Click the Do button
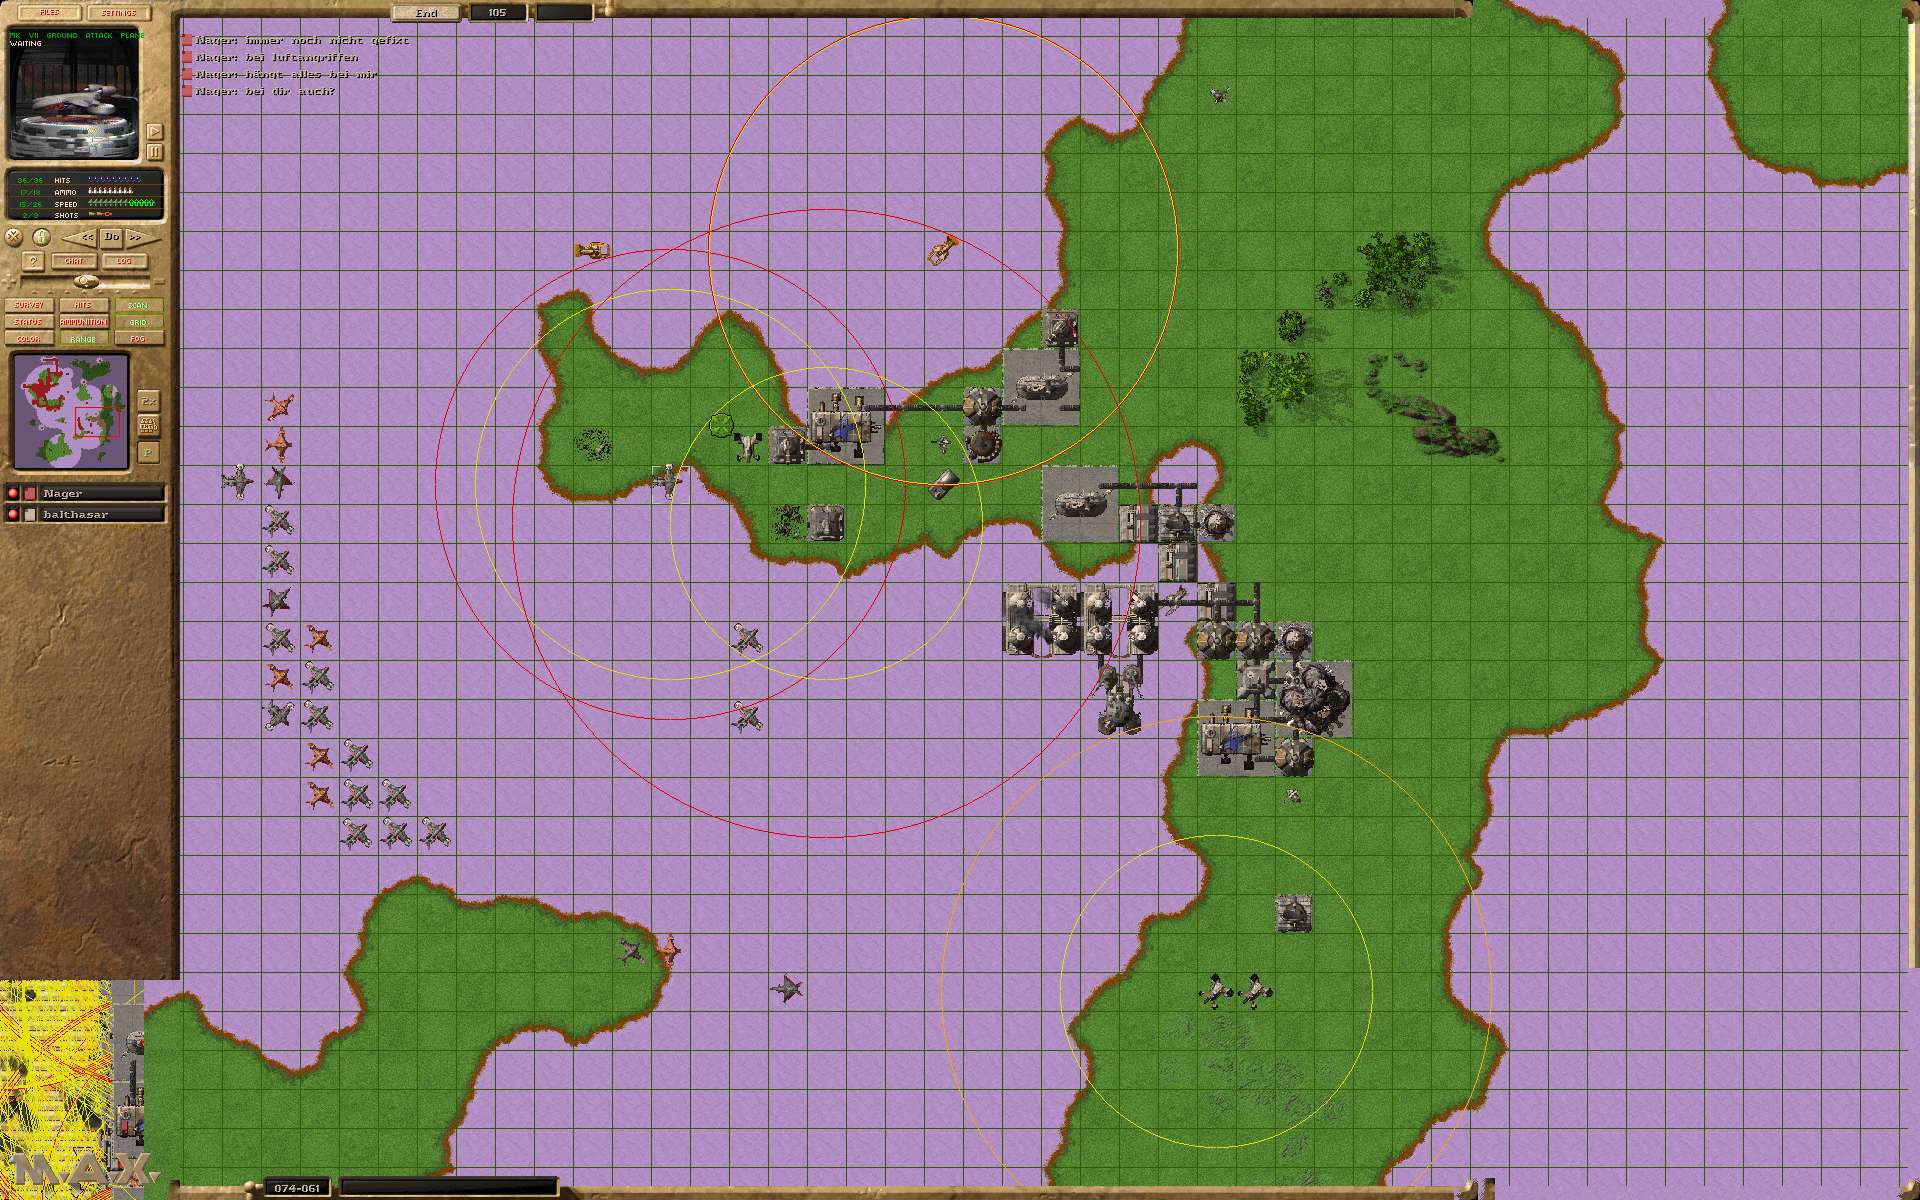 (x=112, y=238)
